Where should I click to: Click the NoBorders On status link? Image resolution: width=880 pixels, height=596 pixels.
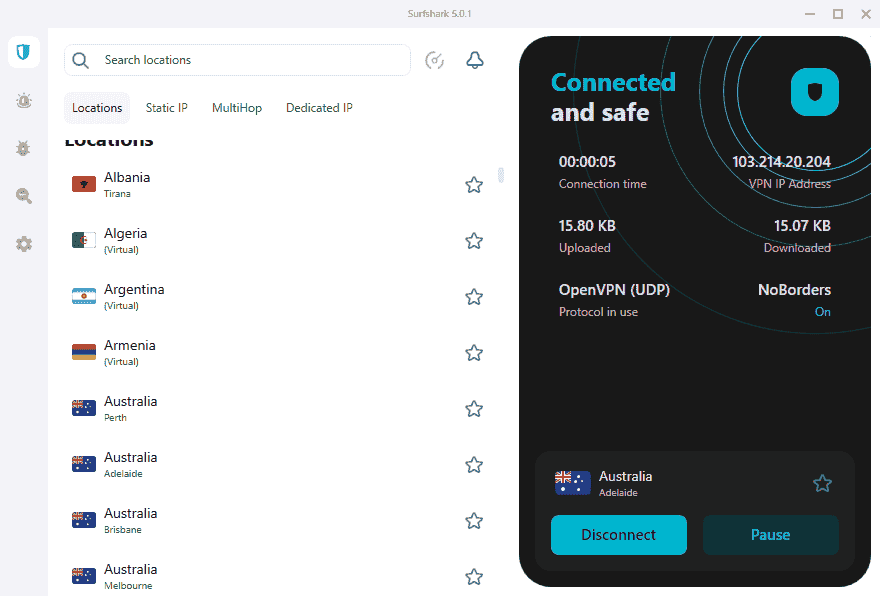823,312
